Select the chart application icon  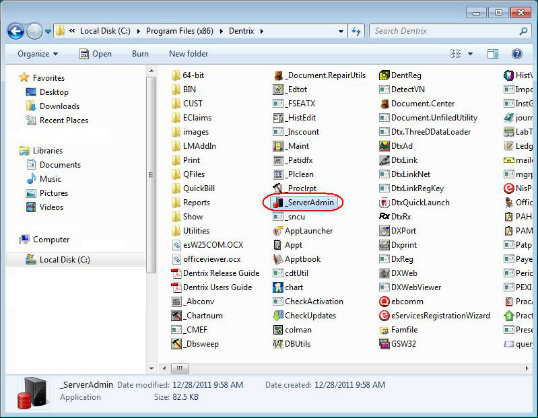[x=278, y=287]
